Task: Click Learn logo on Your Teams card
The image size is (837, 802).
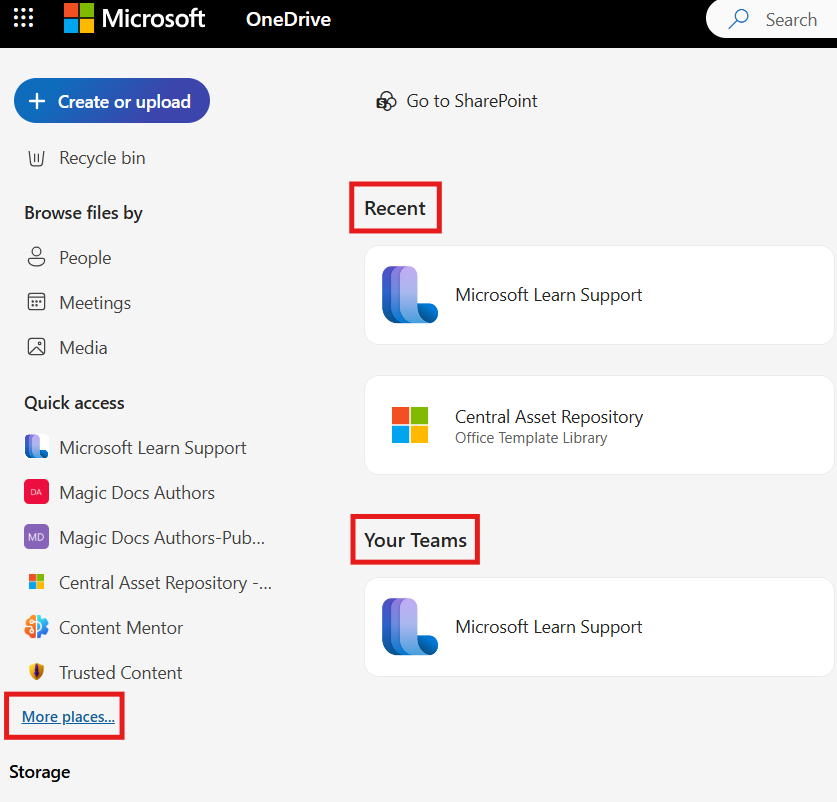Action: click(410, 626)
